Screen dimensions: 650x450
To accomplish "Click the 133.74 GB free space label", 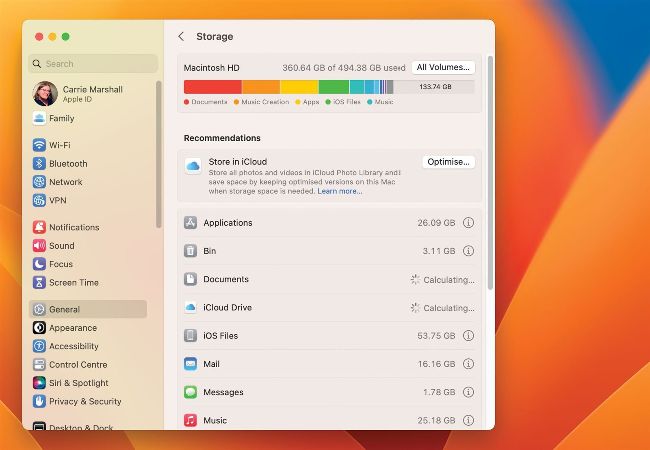I will coord(435,87).
